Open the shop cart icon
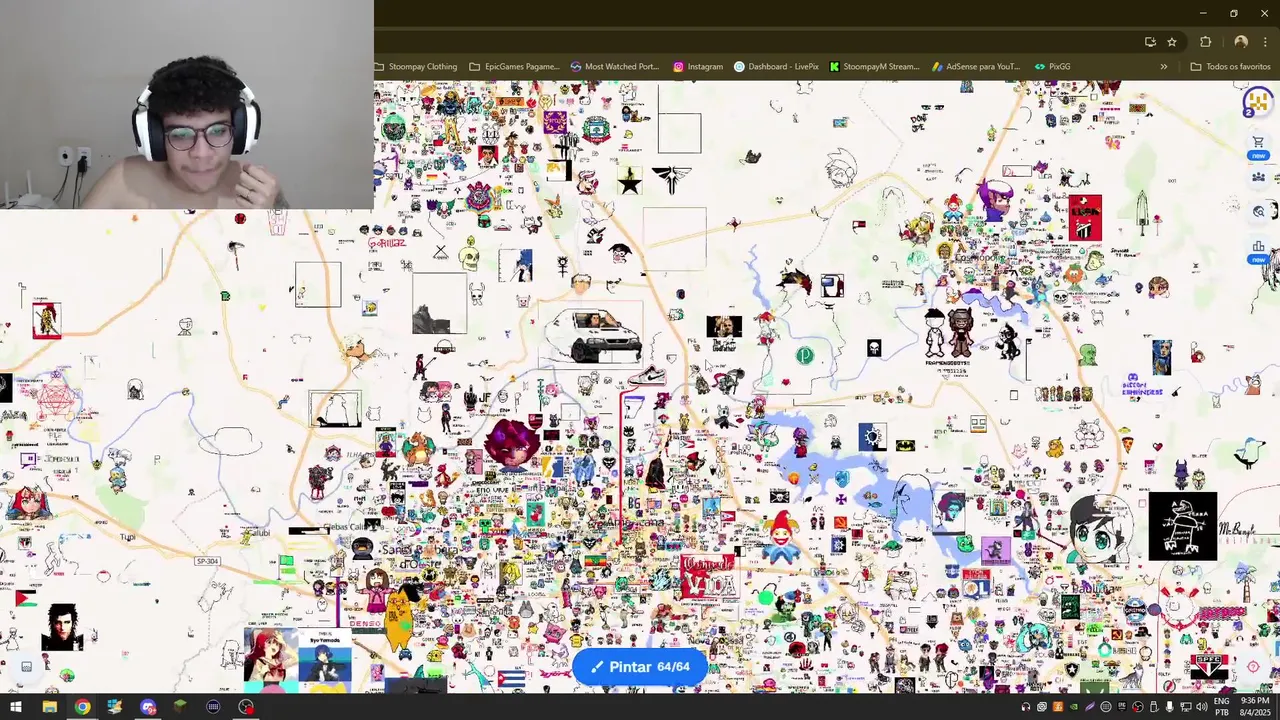 tap(1258, 142)
